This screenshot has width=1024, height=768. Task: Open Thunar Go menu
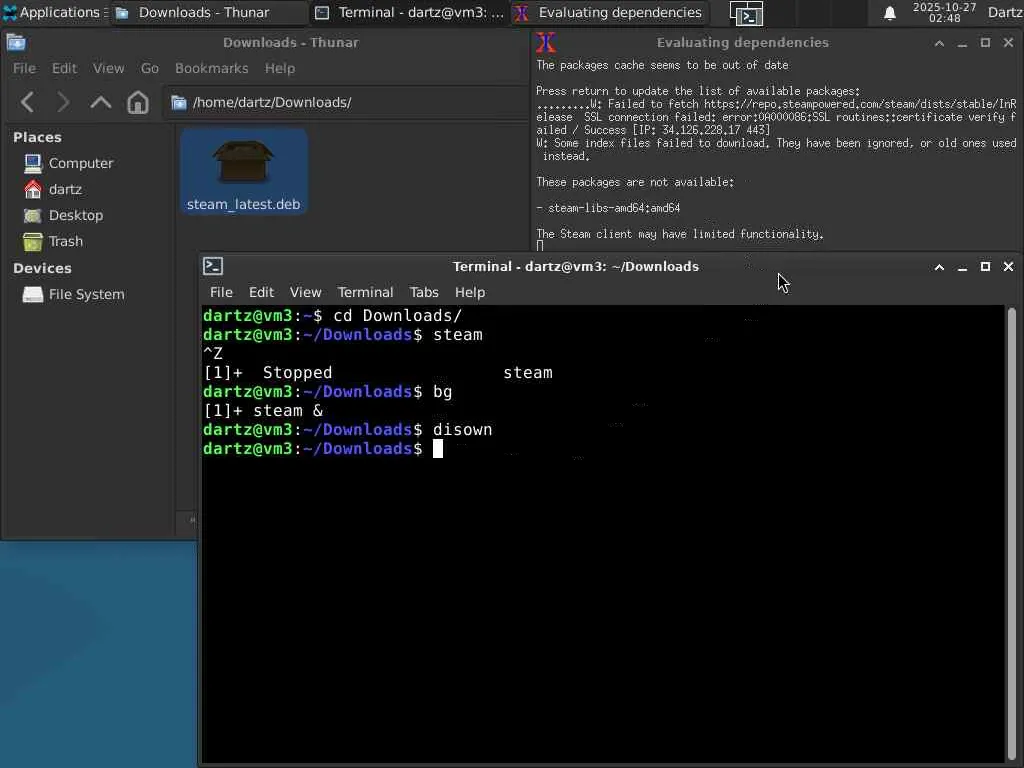(150, 69)
